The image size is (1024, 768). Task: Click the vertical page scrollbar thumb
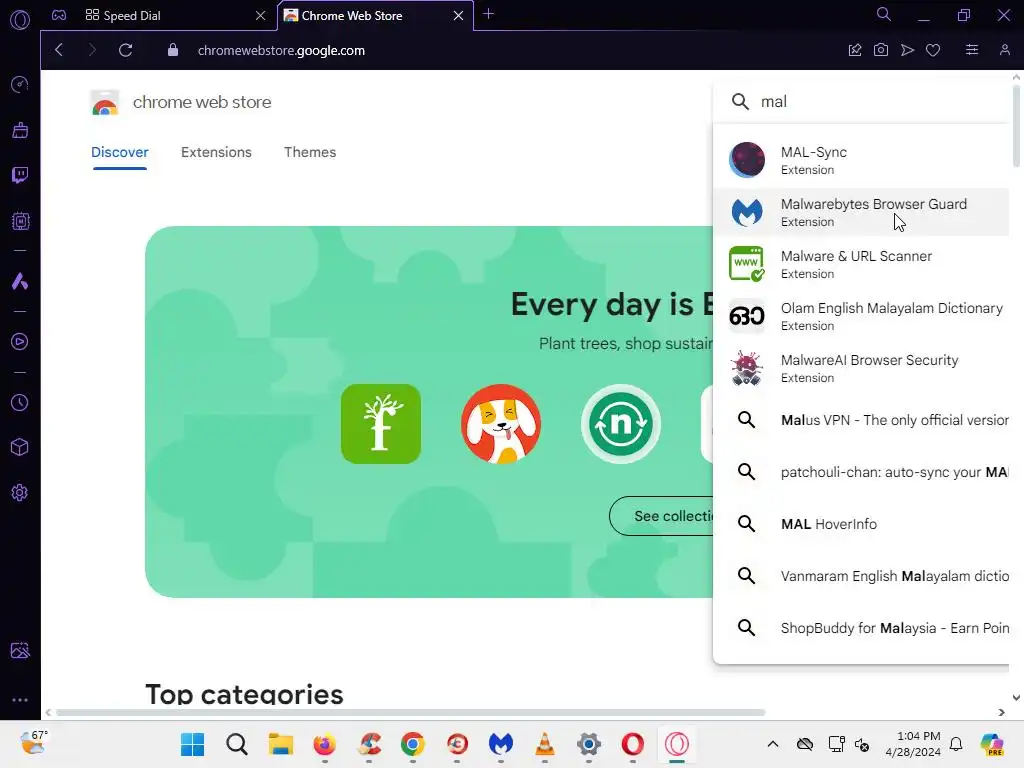coord(1016,125)
